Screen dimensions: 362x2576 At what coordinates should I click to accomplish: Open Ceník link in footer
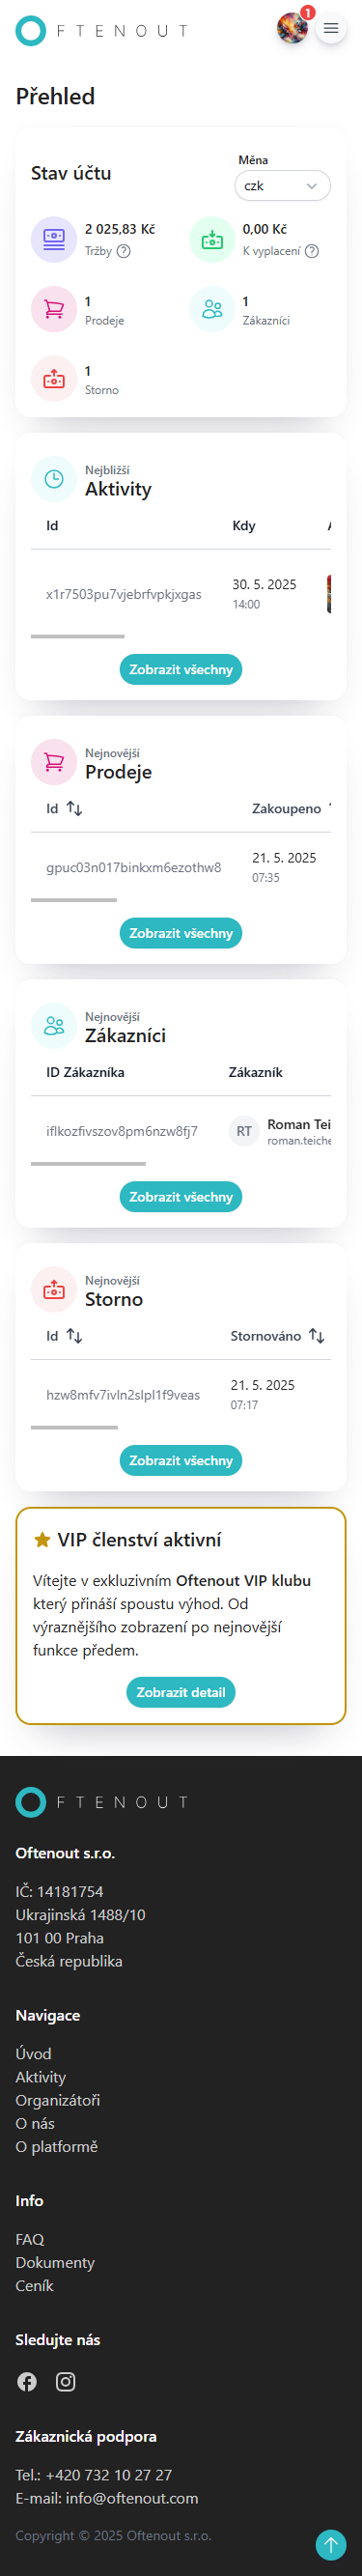coord(35,2285)
